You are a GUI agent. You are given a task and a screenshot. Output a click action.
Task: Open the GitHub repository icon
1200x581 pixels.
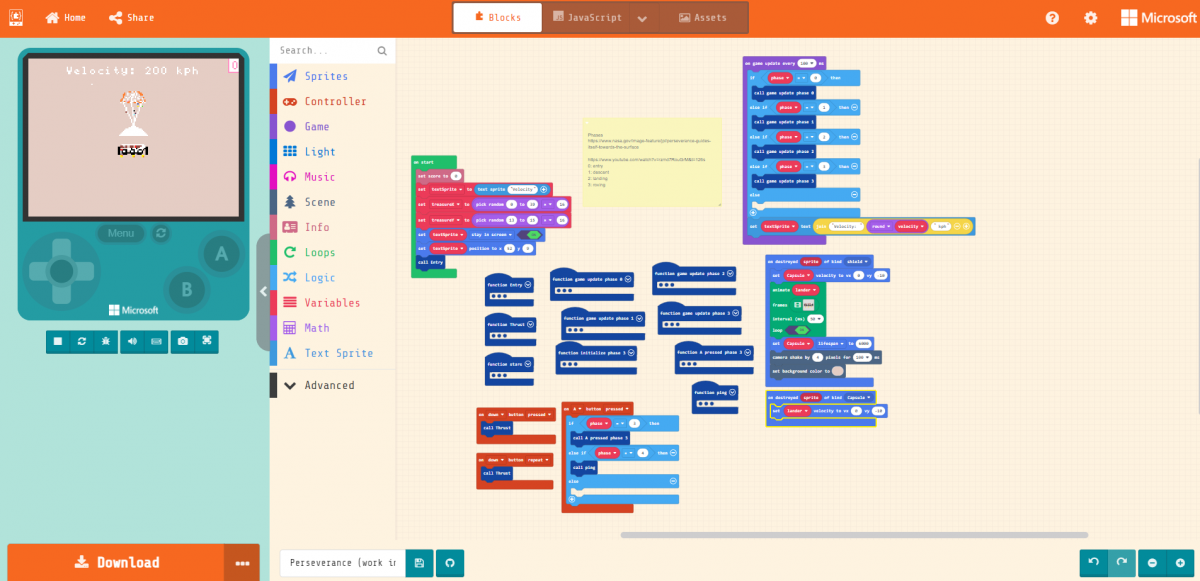[x=449, y=563]
